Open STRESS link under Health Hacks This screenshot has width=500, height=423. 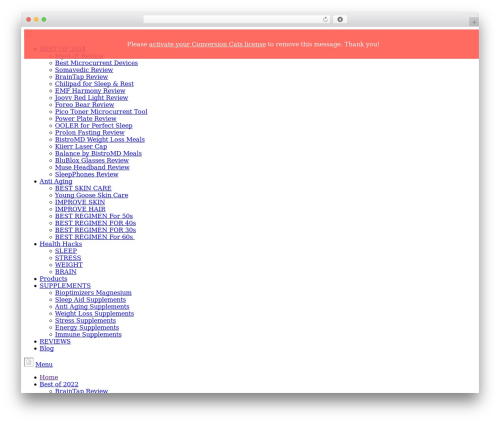click(68, 258)
